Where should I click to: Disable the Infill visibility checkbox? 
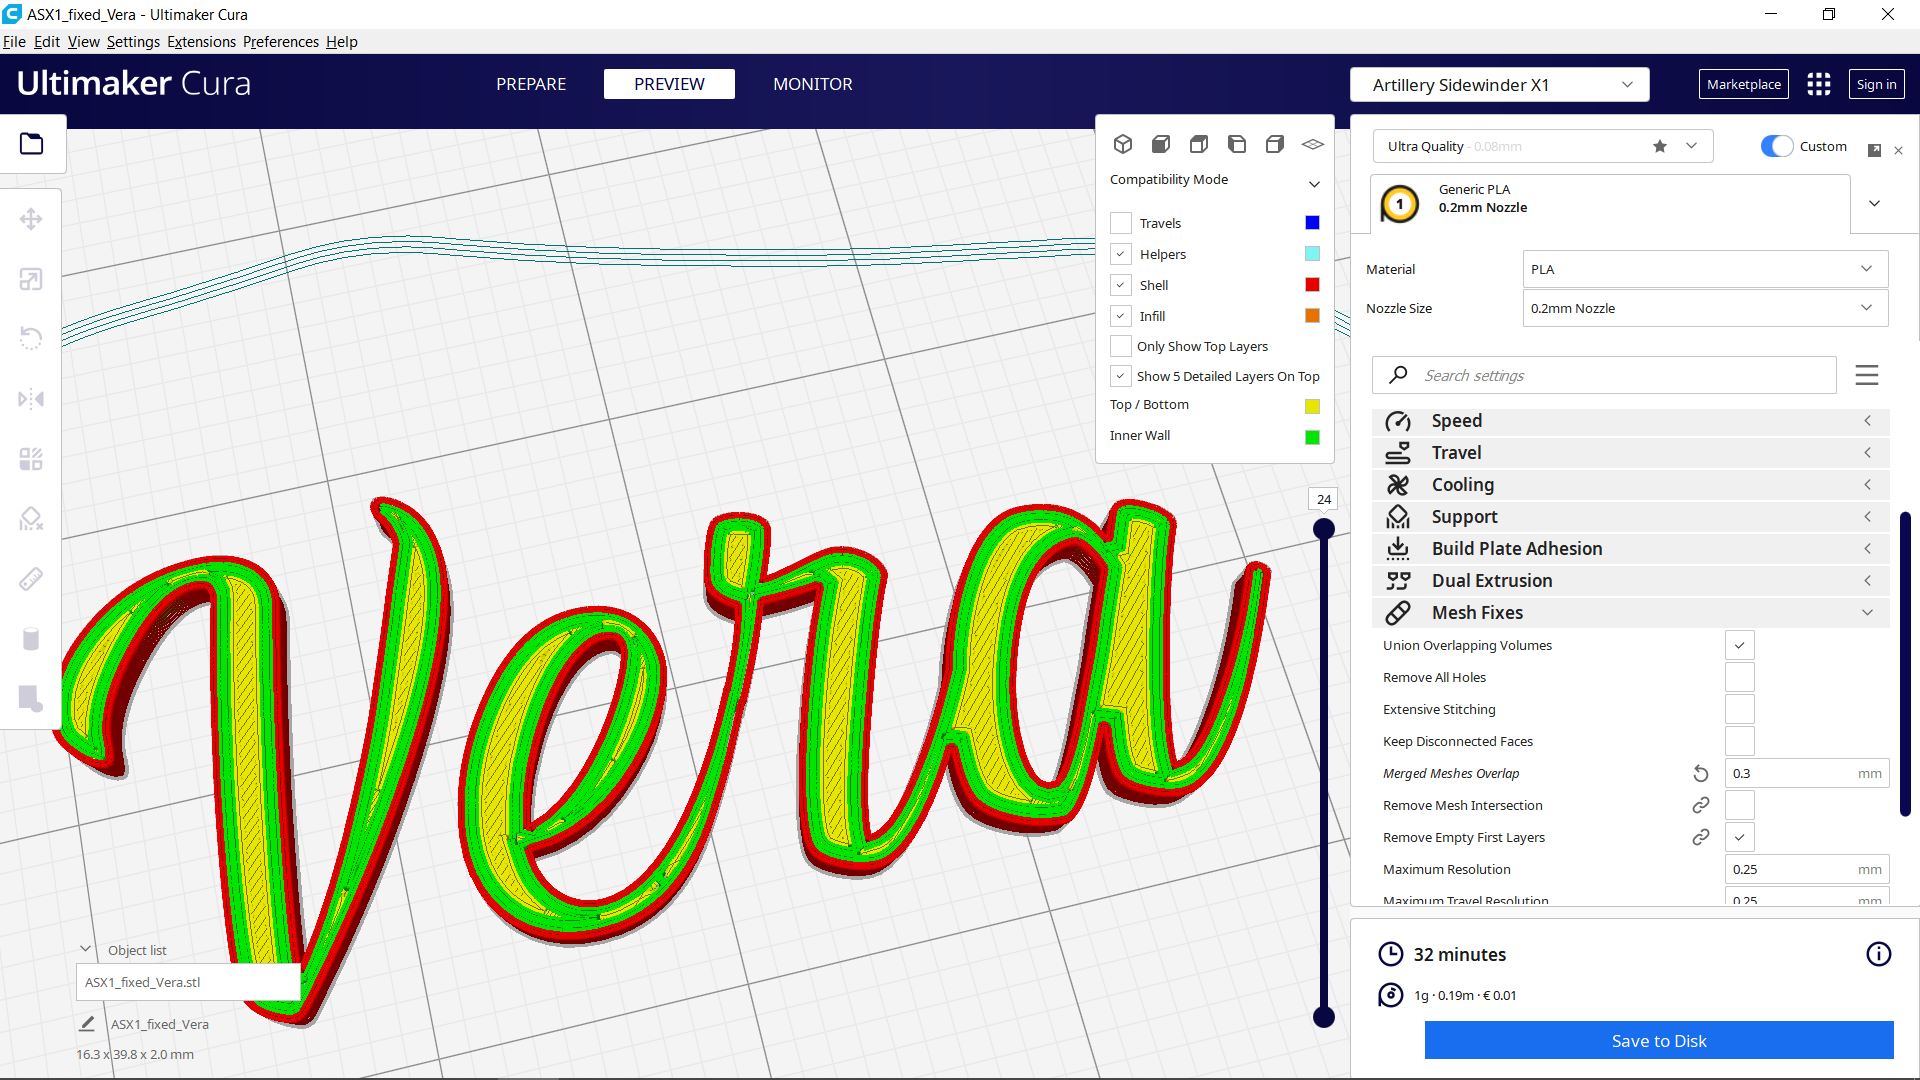[1121, 316]
